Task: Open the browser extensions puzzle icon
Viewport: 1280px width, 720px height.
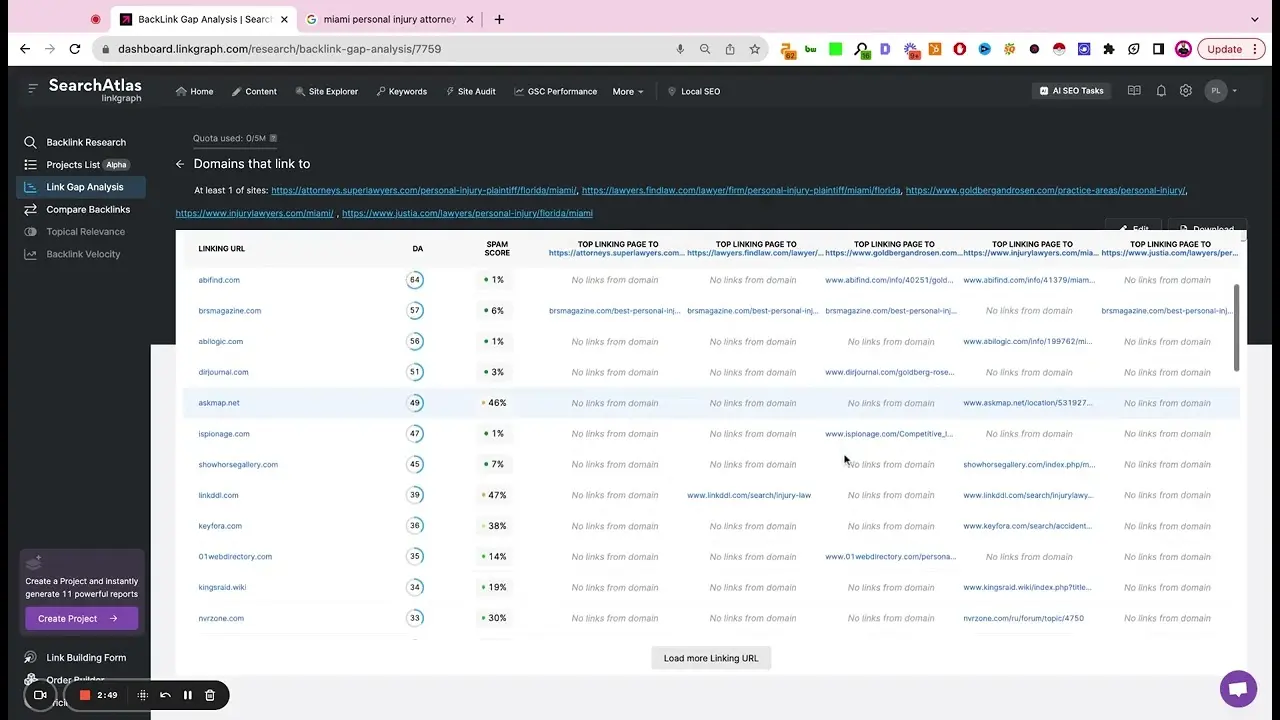Action: tap(1109, 49)
